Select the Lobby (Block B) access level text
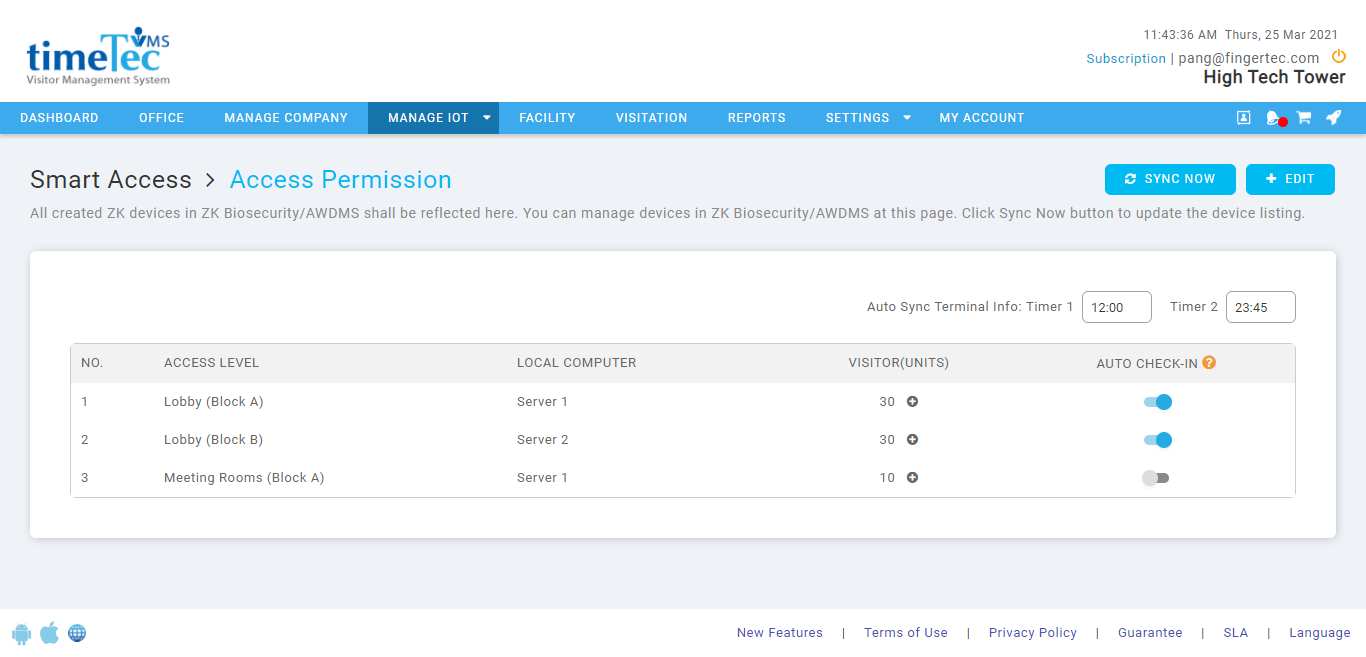The width and height of the screenshot is (1366, 657). [x=213, y=440]
